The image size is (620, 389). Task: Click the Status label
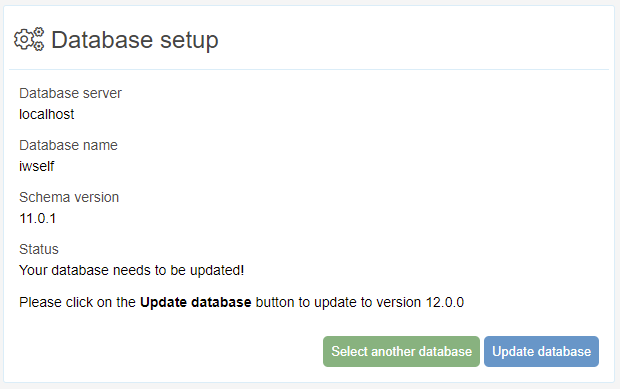pyautogui.click(x=39, y=249)
